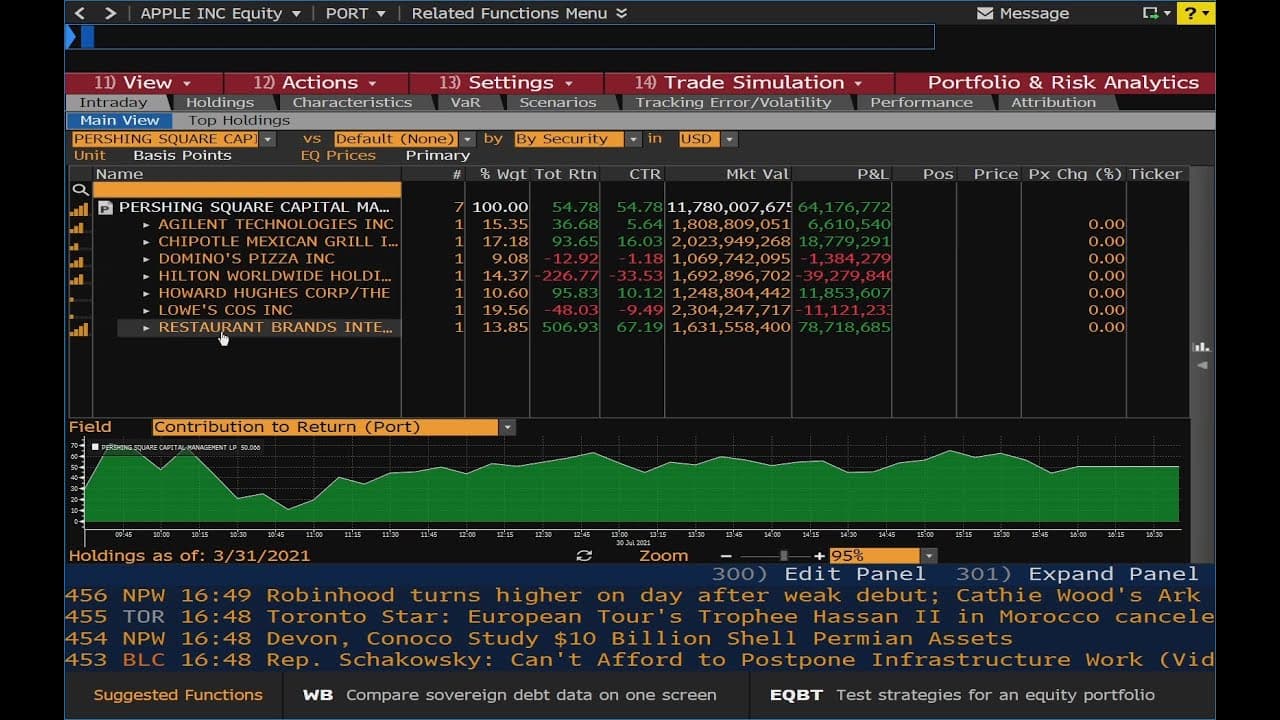Click the zoom out minus icon

tap(726, 556)
